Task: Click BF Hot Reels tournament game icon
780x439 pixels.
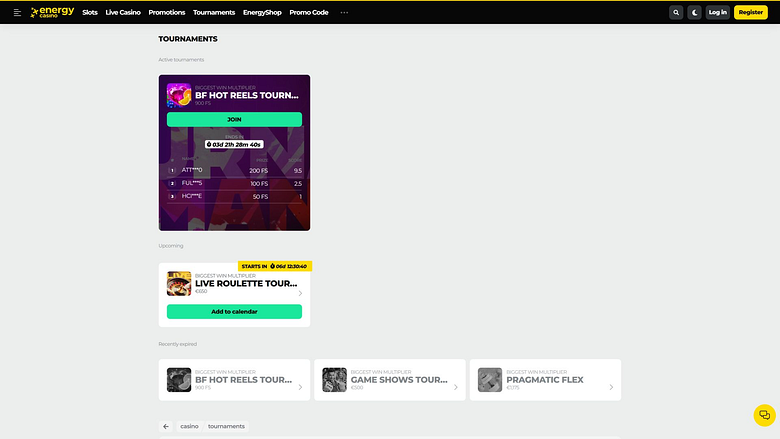Action: 179,95
